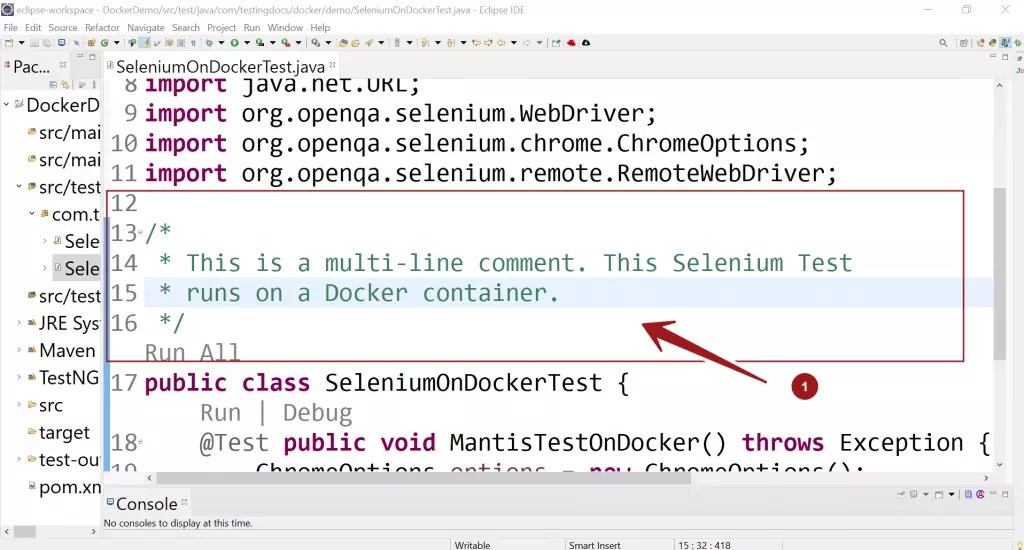Click the Previous Annotation icon
Image resolution: width=1024 pixels, height=550 pixels.
[x=451, y=42]
